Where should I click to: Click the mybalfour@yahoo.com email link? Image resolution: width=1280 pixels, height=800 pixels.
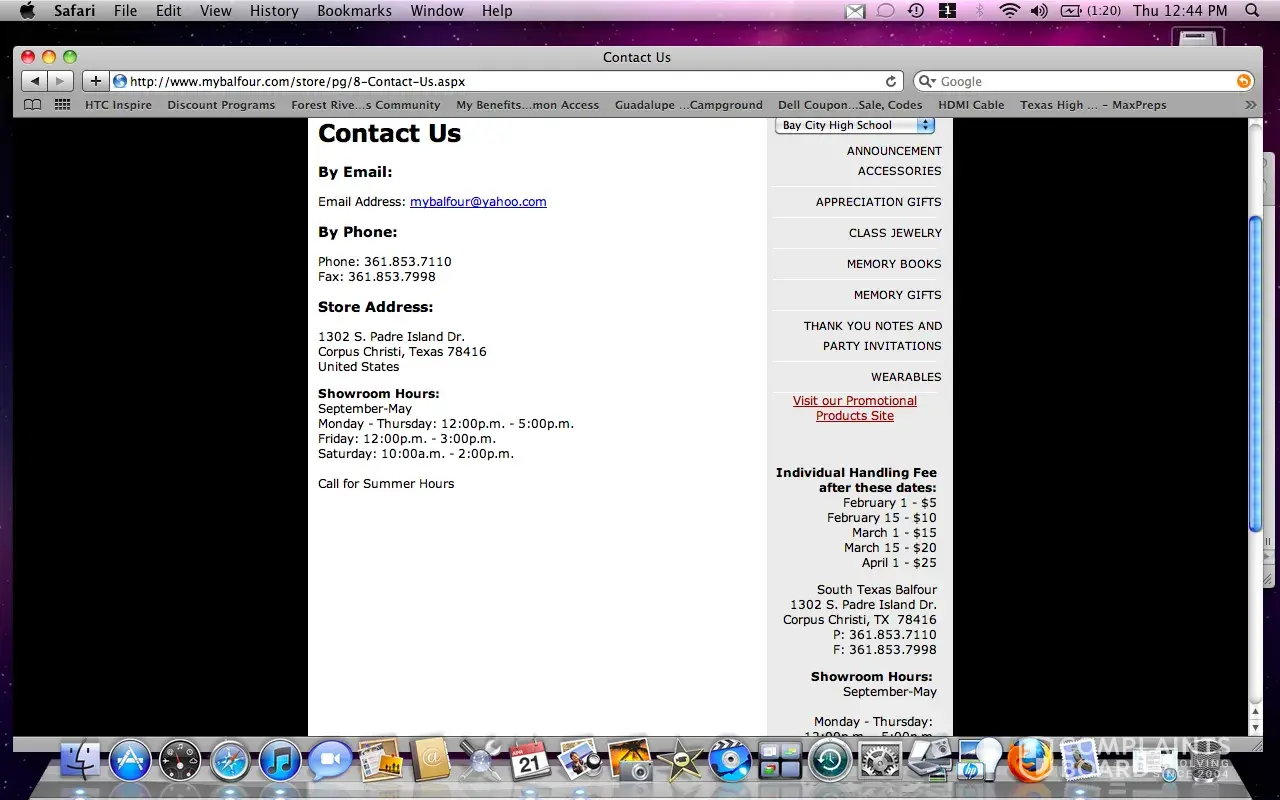coord(478,202)
